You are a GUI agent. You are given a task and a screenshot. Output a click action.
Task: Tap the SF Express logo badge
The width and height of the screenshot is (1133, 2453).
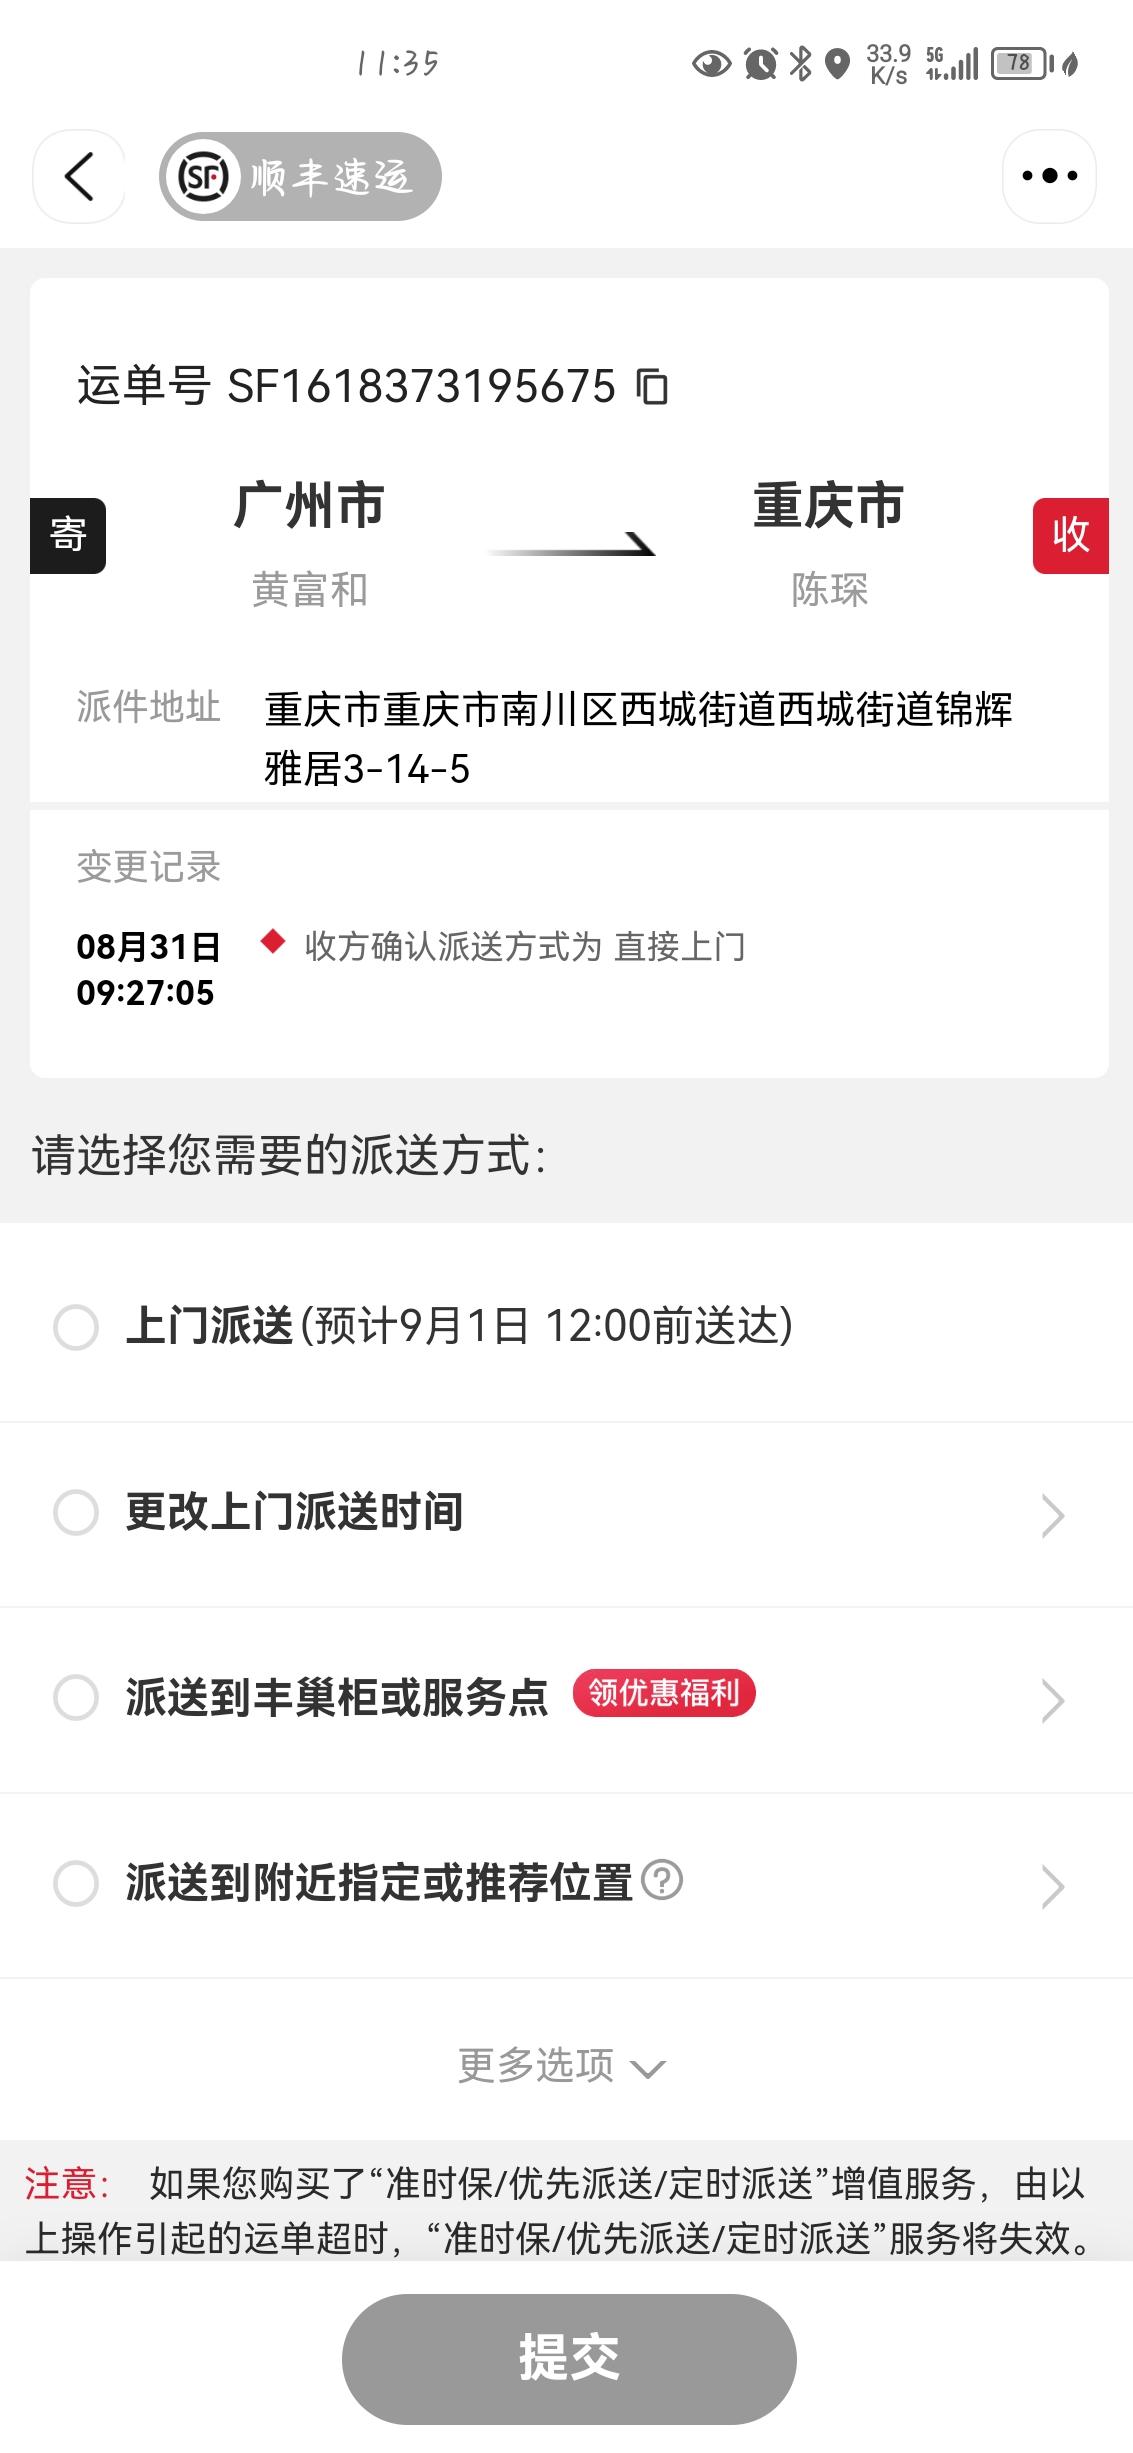(x=300, y=177)
